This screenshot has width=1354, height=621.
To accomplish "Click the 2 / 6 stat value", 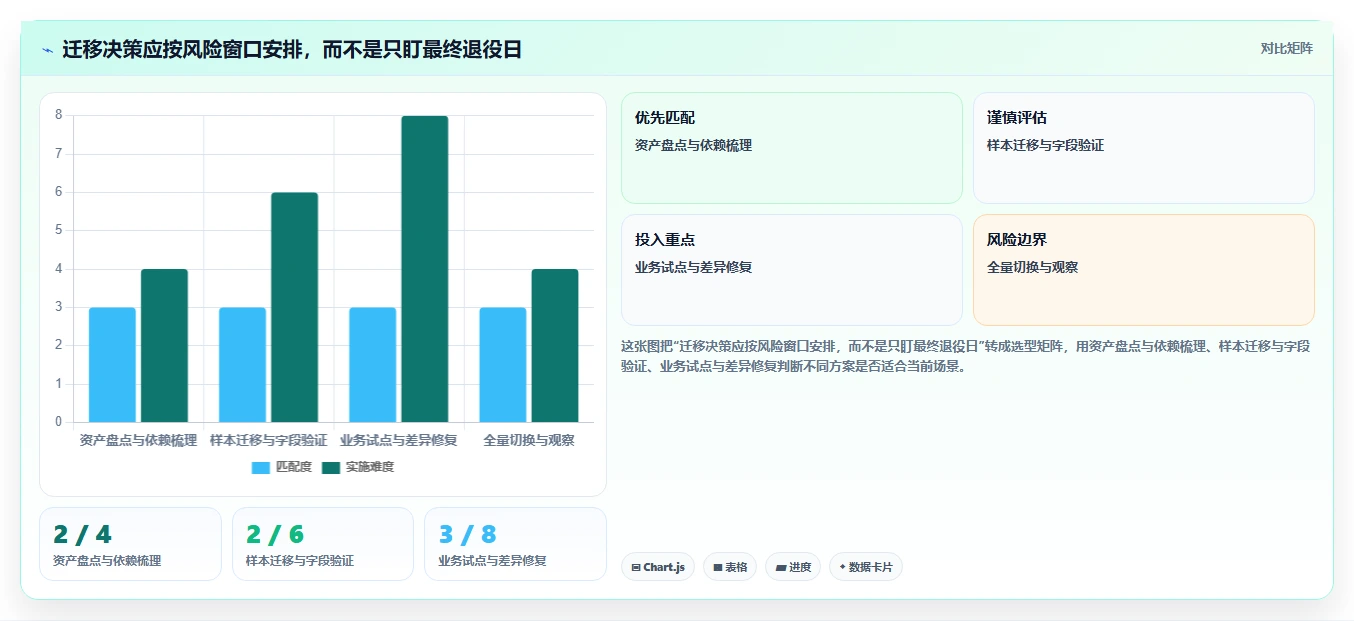I will click(274, 535).
